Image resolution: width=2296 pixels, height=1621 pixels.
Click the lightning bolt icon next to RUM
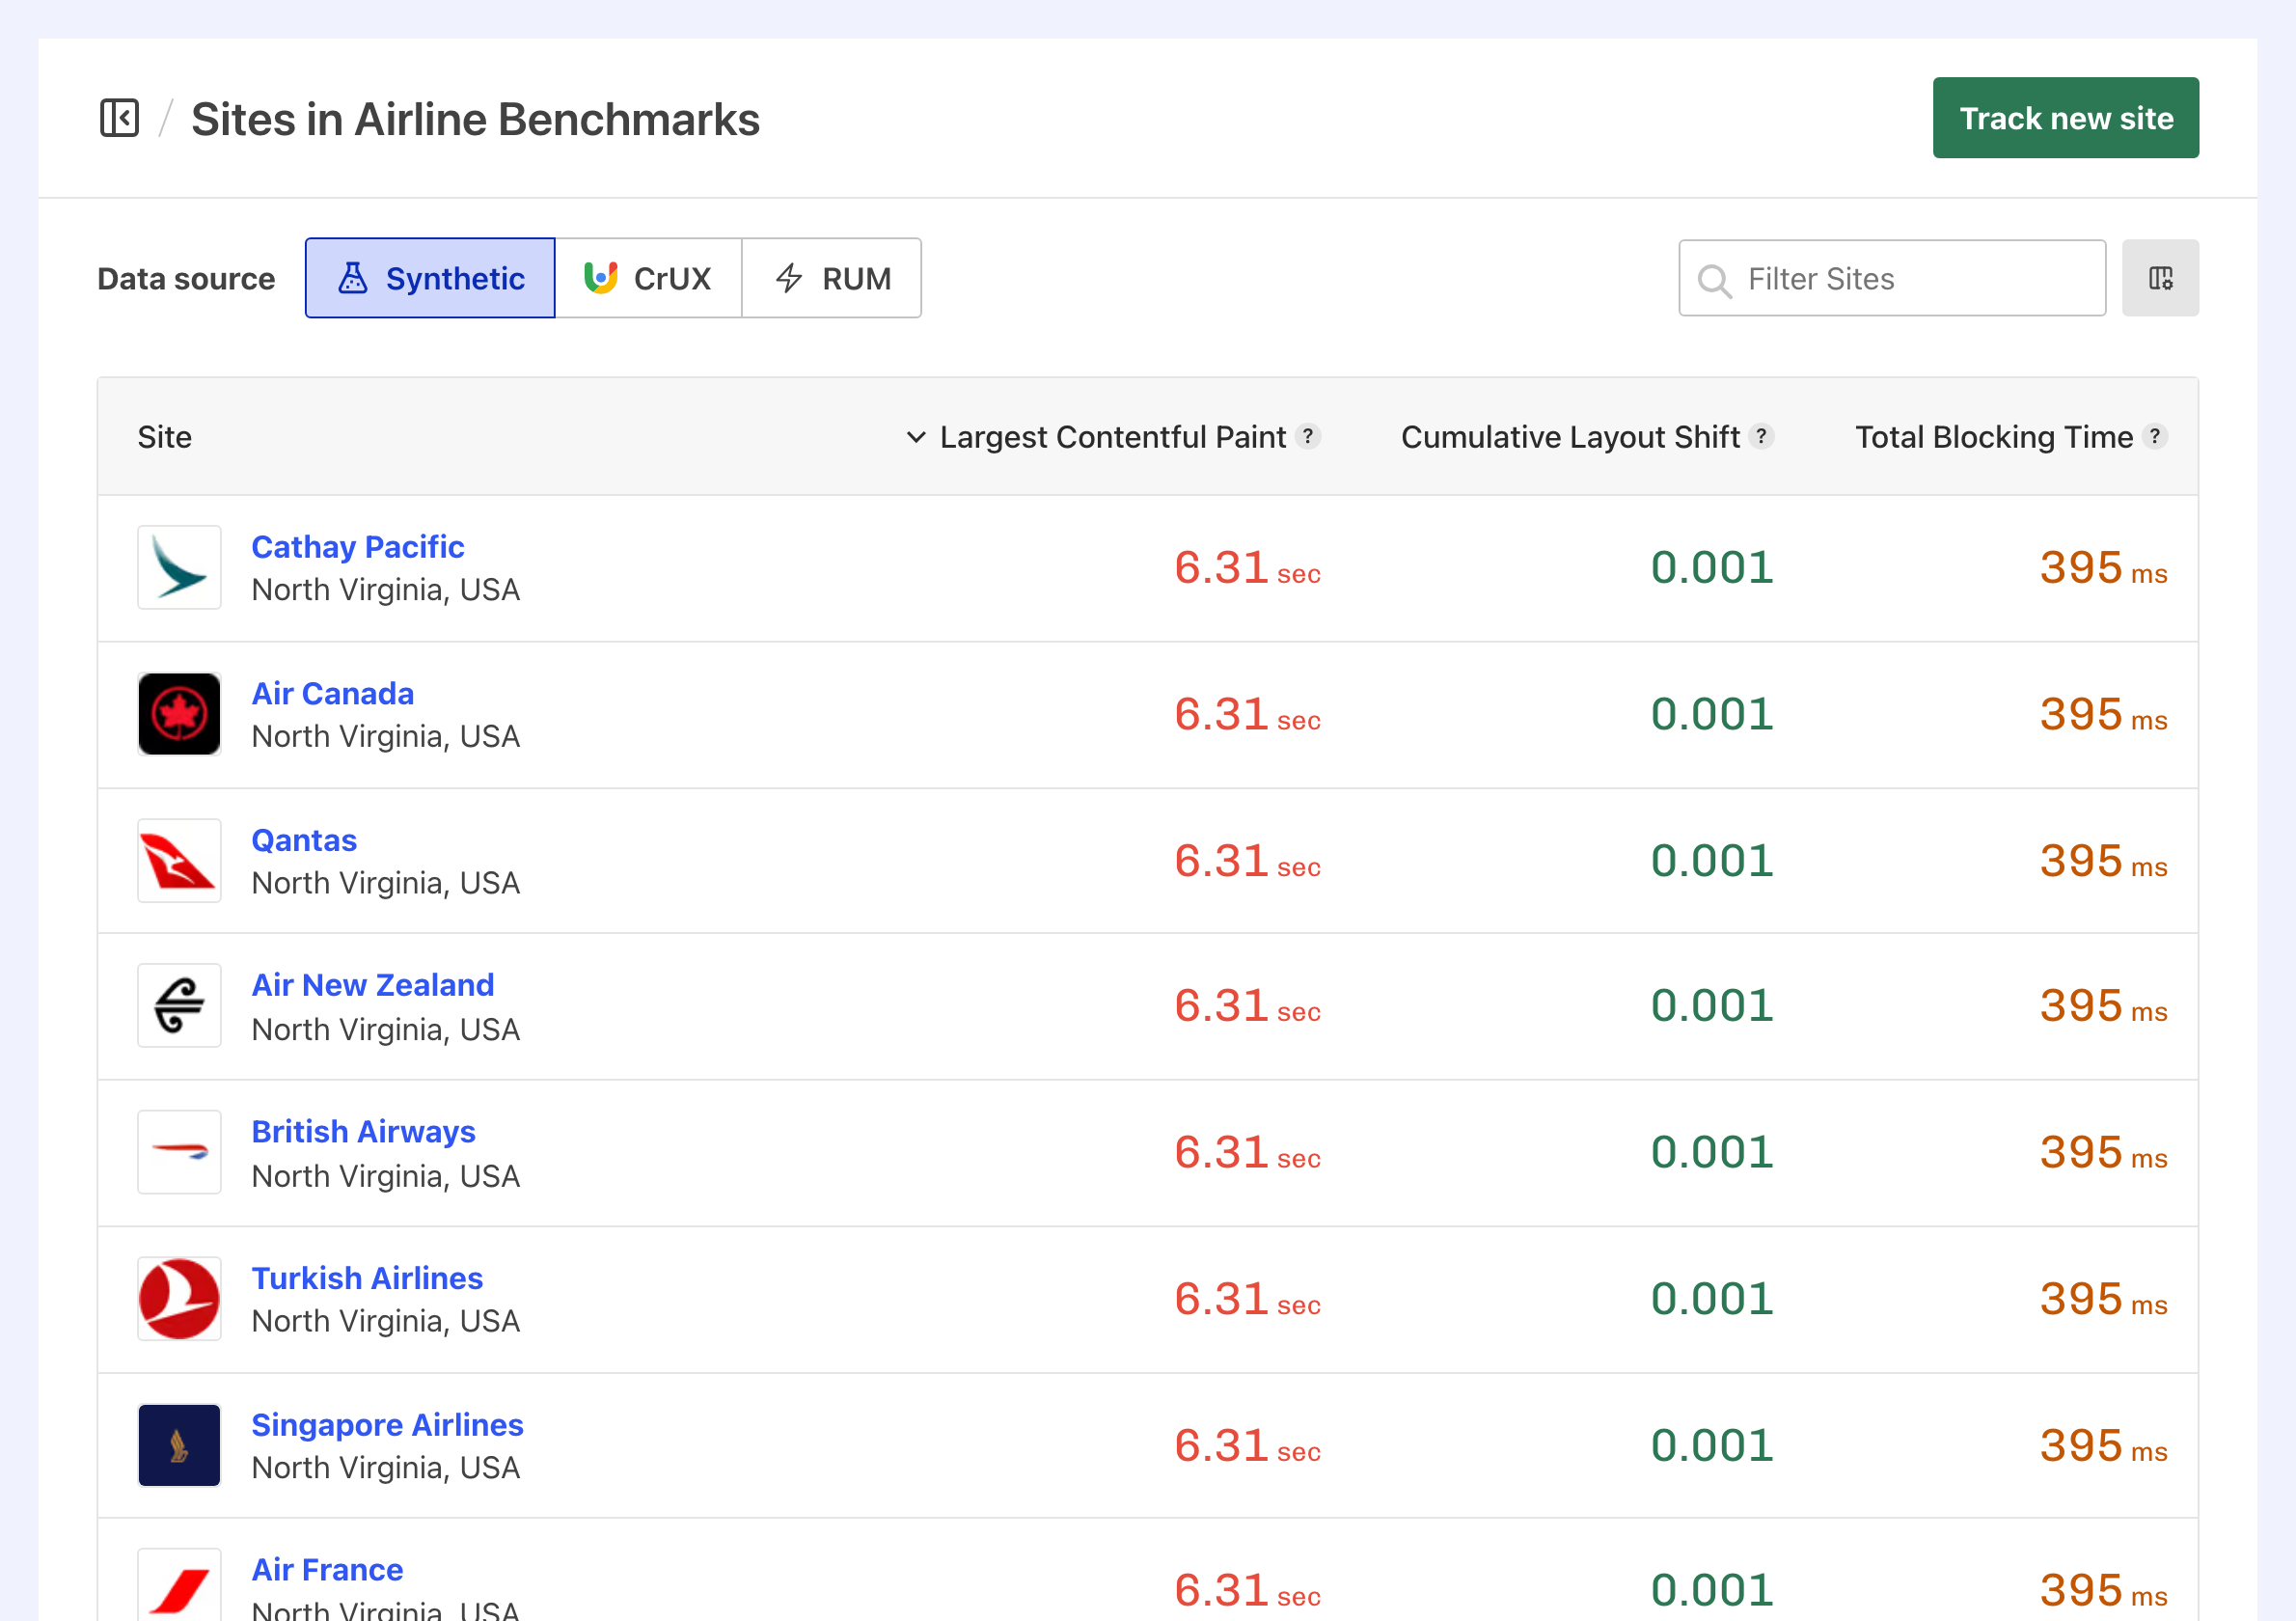click(x=789, y=278)
